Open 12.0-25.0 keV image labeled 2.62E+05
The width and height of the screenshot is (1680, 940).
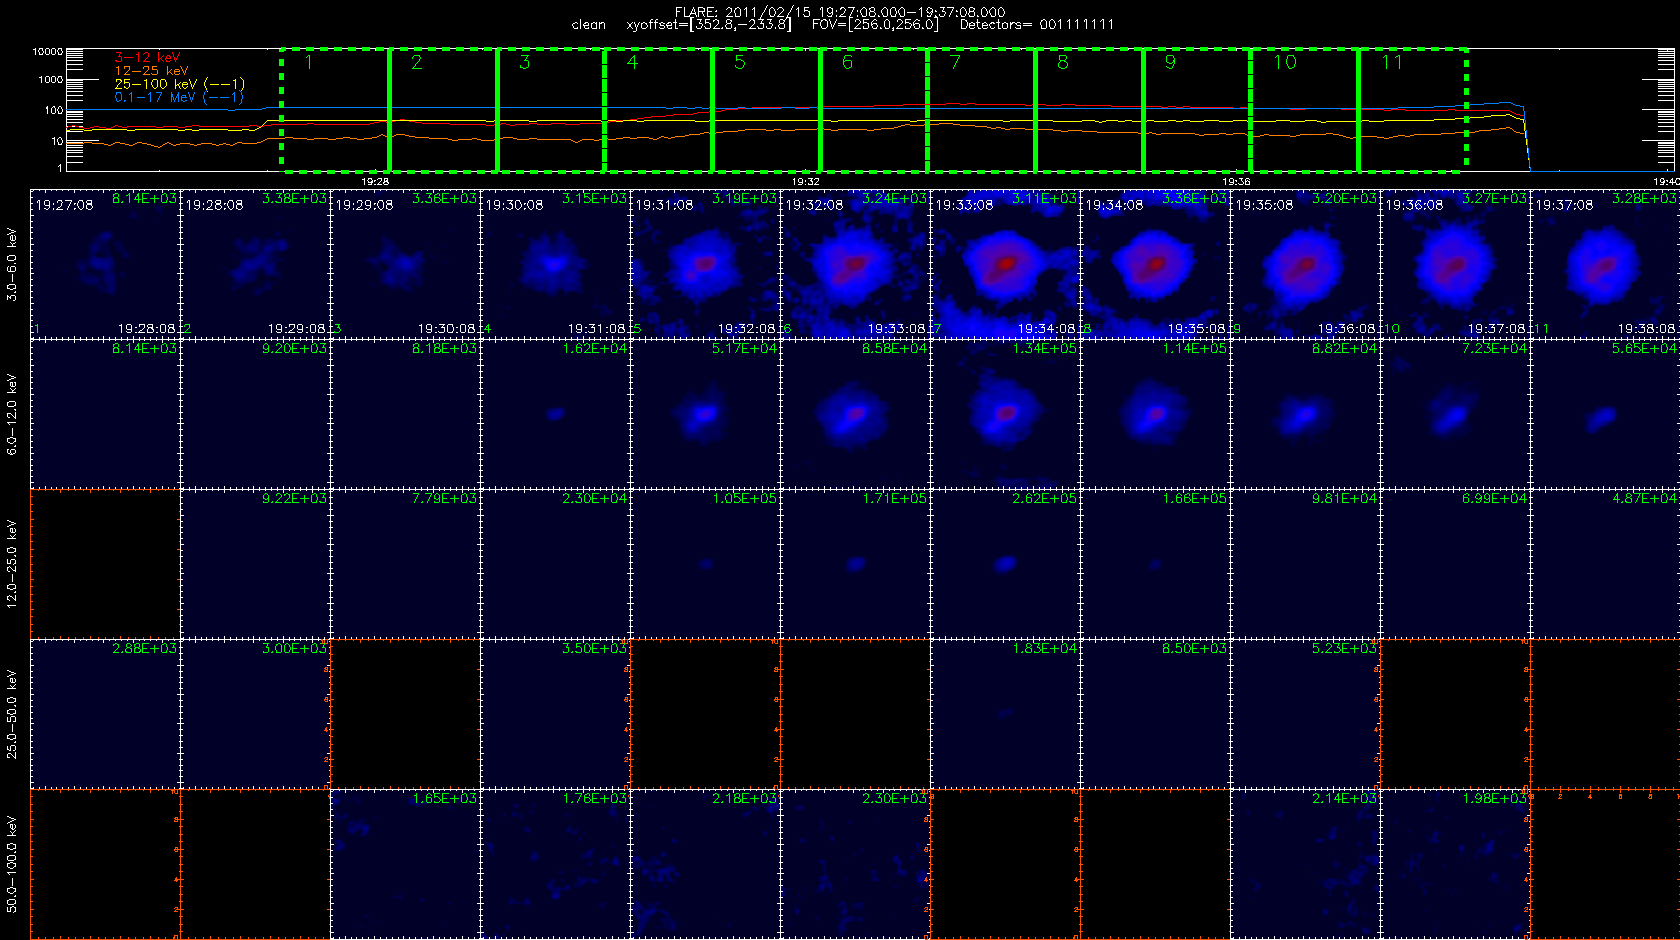(x=1005, y=564)
